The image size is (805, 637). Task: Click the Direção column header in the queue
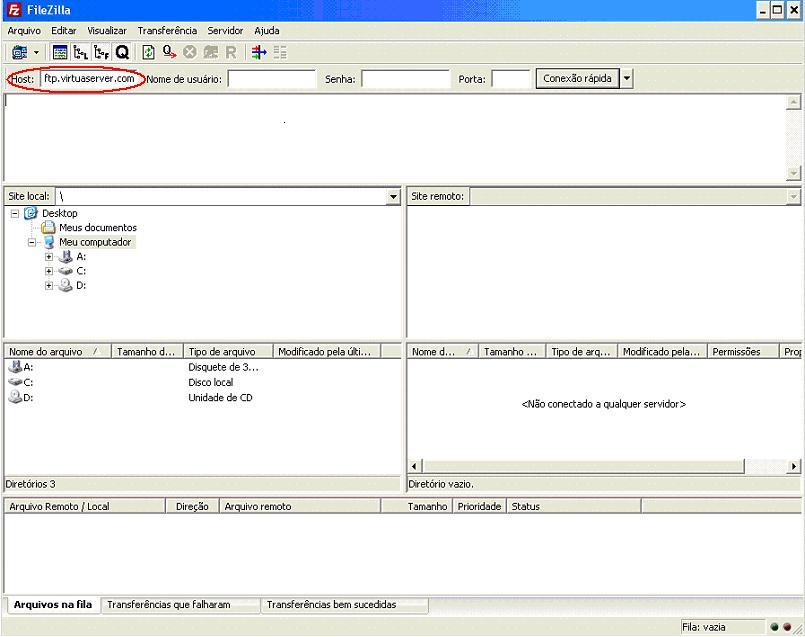coord(192,506)
